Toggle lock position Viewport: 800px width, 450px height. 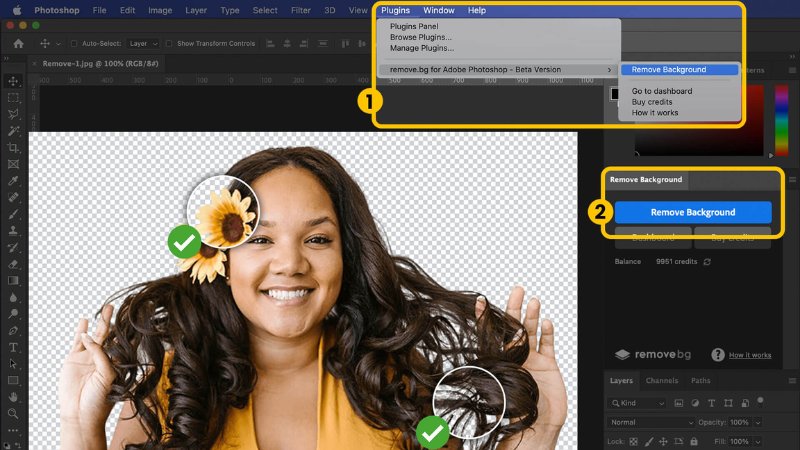pos(663,441)
